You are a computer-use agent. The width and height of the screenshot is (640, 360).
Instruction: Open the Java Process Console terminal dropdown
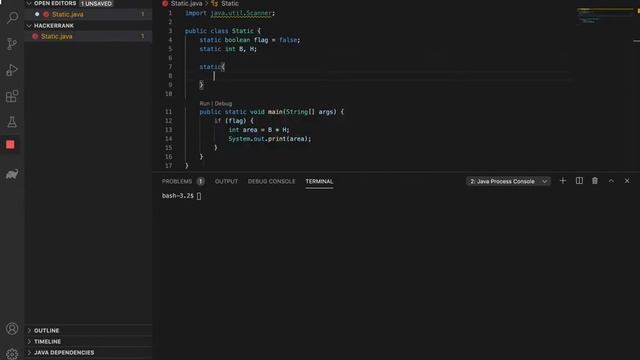pos(508,181)
